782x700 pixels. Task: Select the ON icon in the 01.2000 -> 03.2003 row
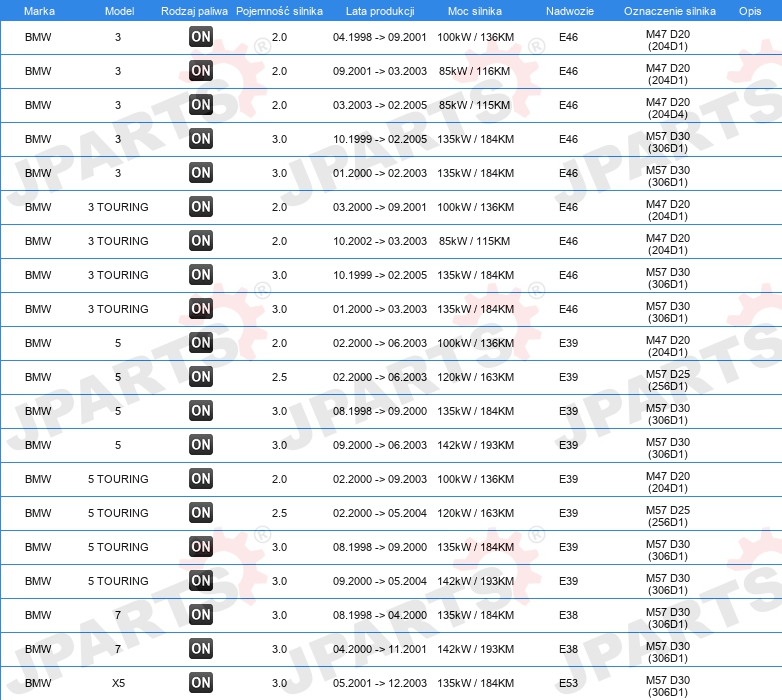pyautogui.click(x=201, y=309)
